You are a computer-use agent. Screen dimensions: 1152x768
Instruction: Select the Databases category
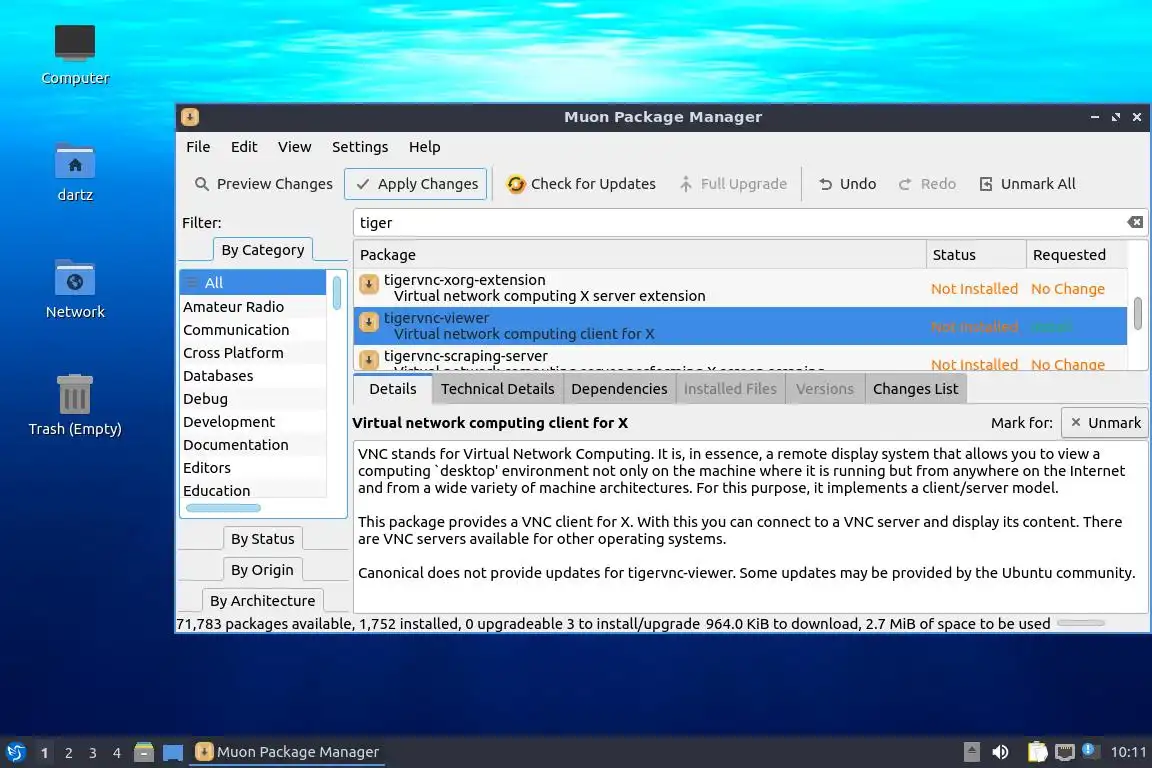[253, 376]
